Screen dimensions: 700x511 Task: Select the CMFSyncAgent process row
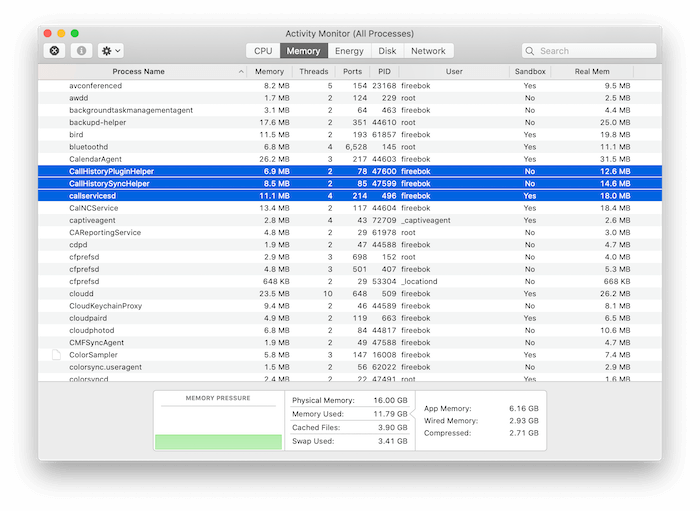tap(350, 343)
